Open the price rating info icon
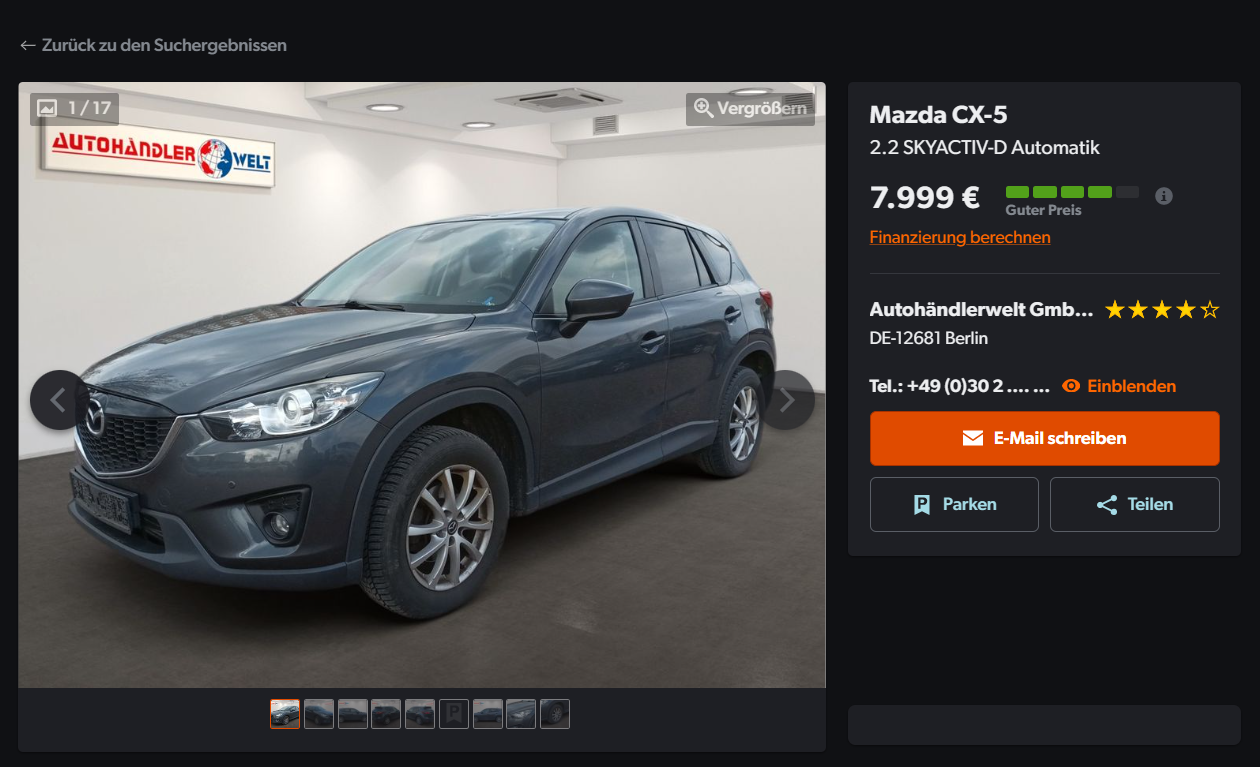 click(1163, 196)
